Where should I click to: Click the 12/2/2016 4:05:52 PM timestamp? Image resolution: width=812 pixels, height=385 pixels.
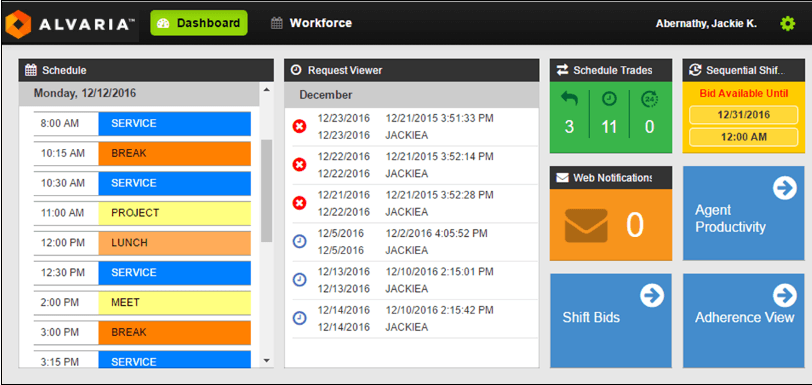pyautogui.click(x=437, y=234)
